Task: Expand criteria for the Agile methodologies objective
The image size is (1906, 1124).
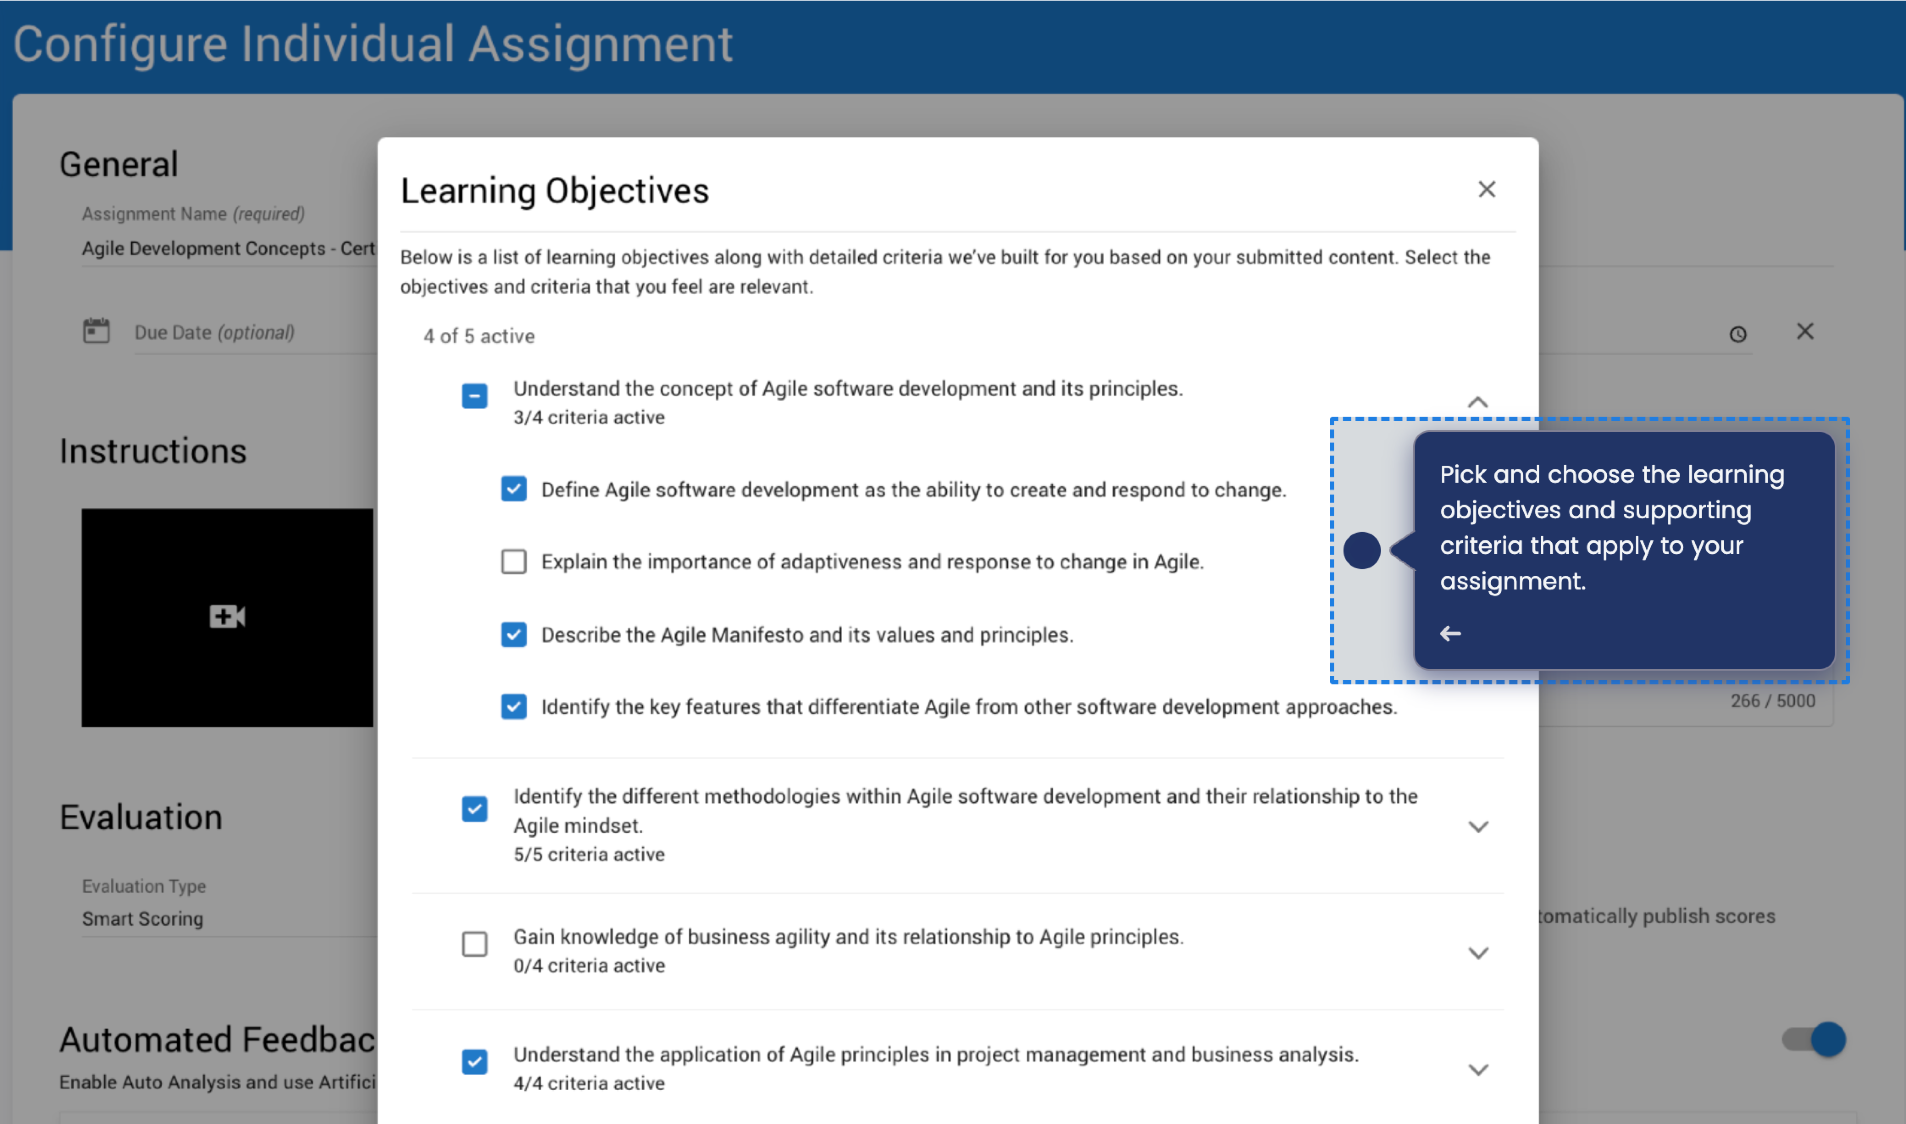Action: pyautogui.click(x=1479, y=826)
